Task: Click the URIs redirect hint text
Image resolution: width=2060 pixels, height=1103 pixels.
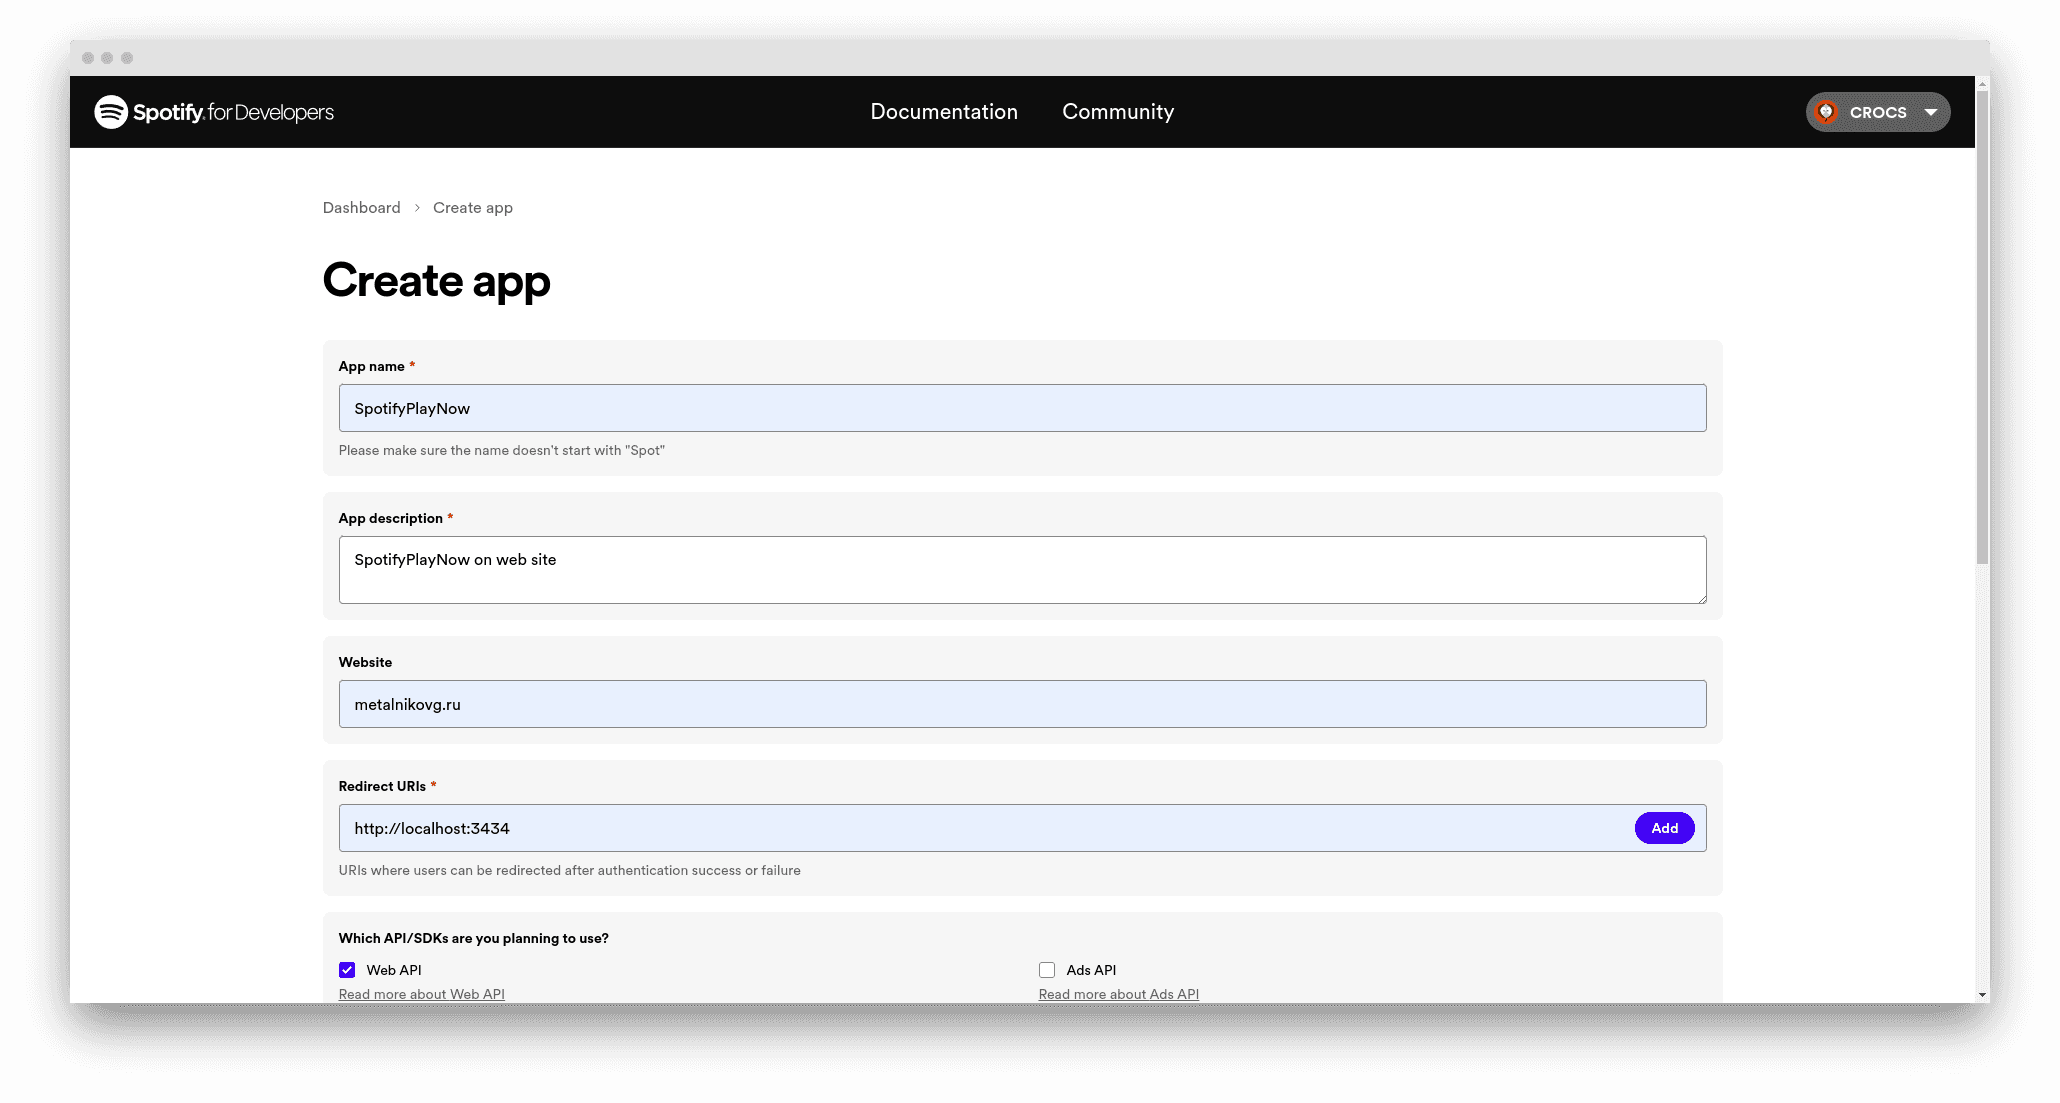Action: tap(569, 870)
